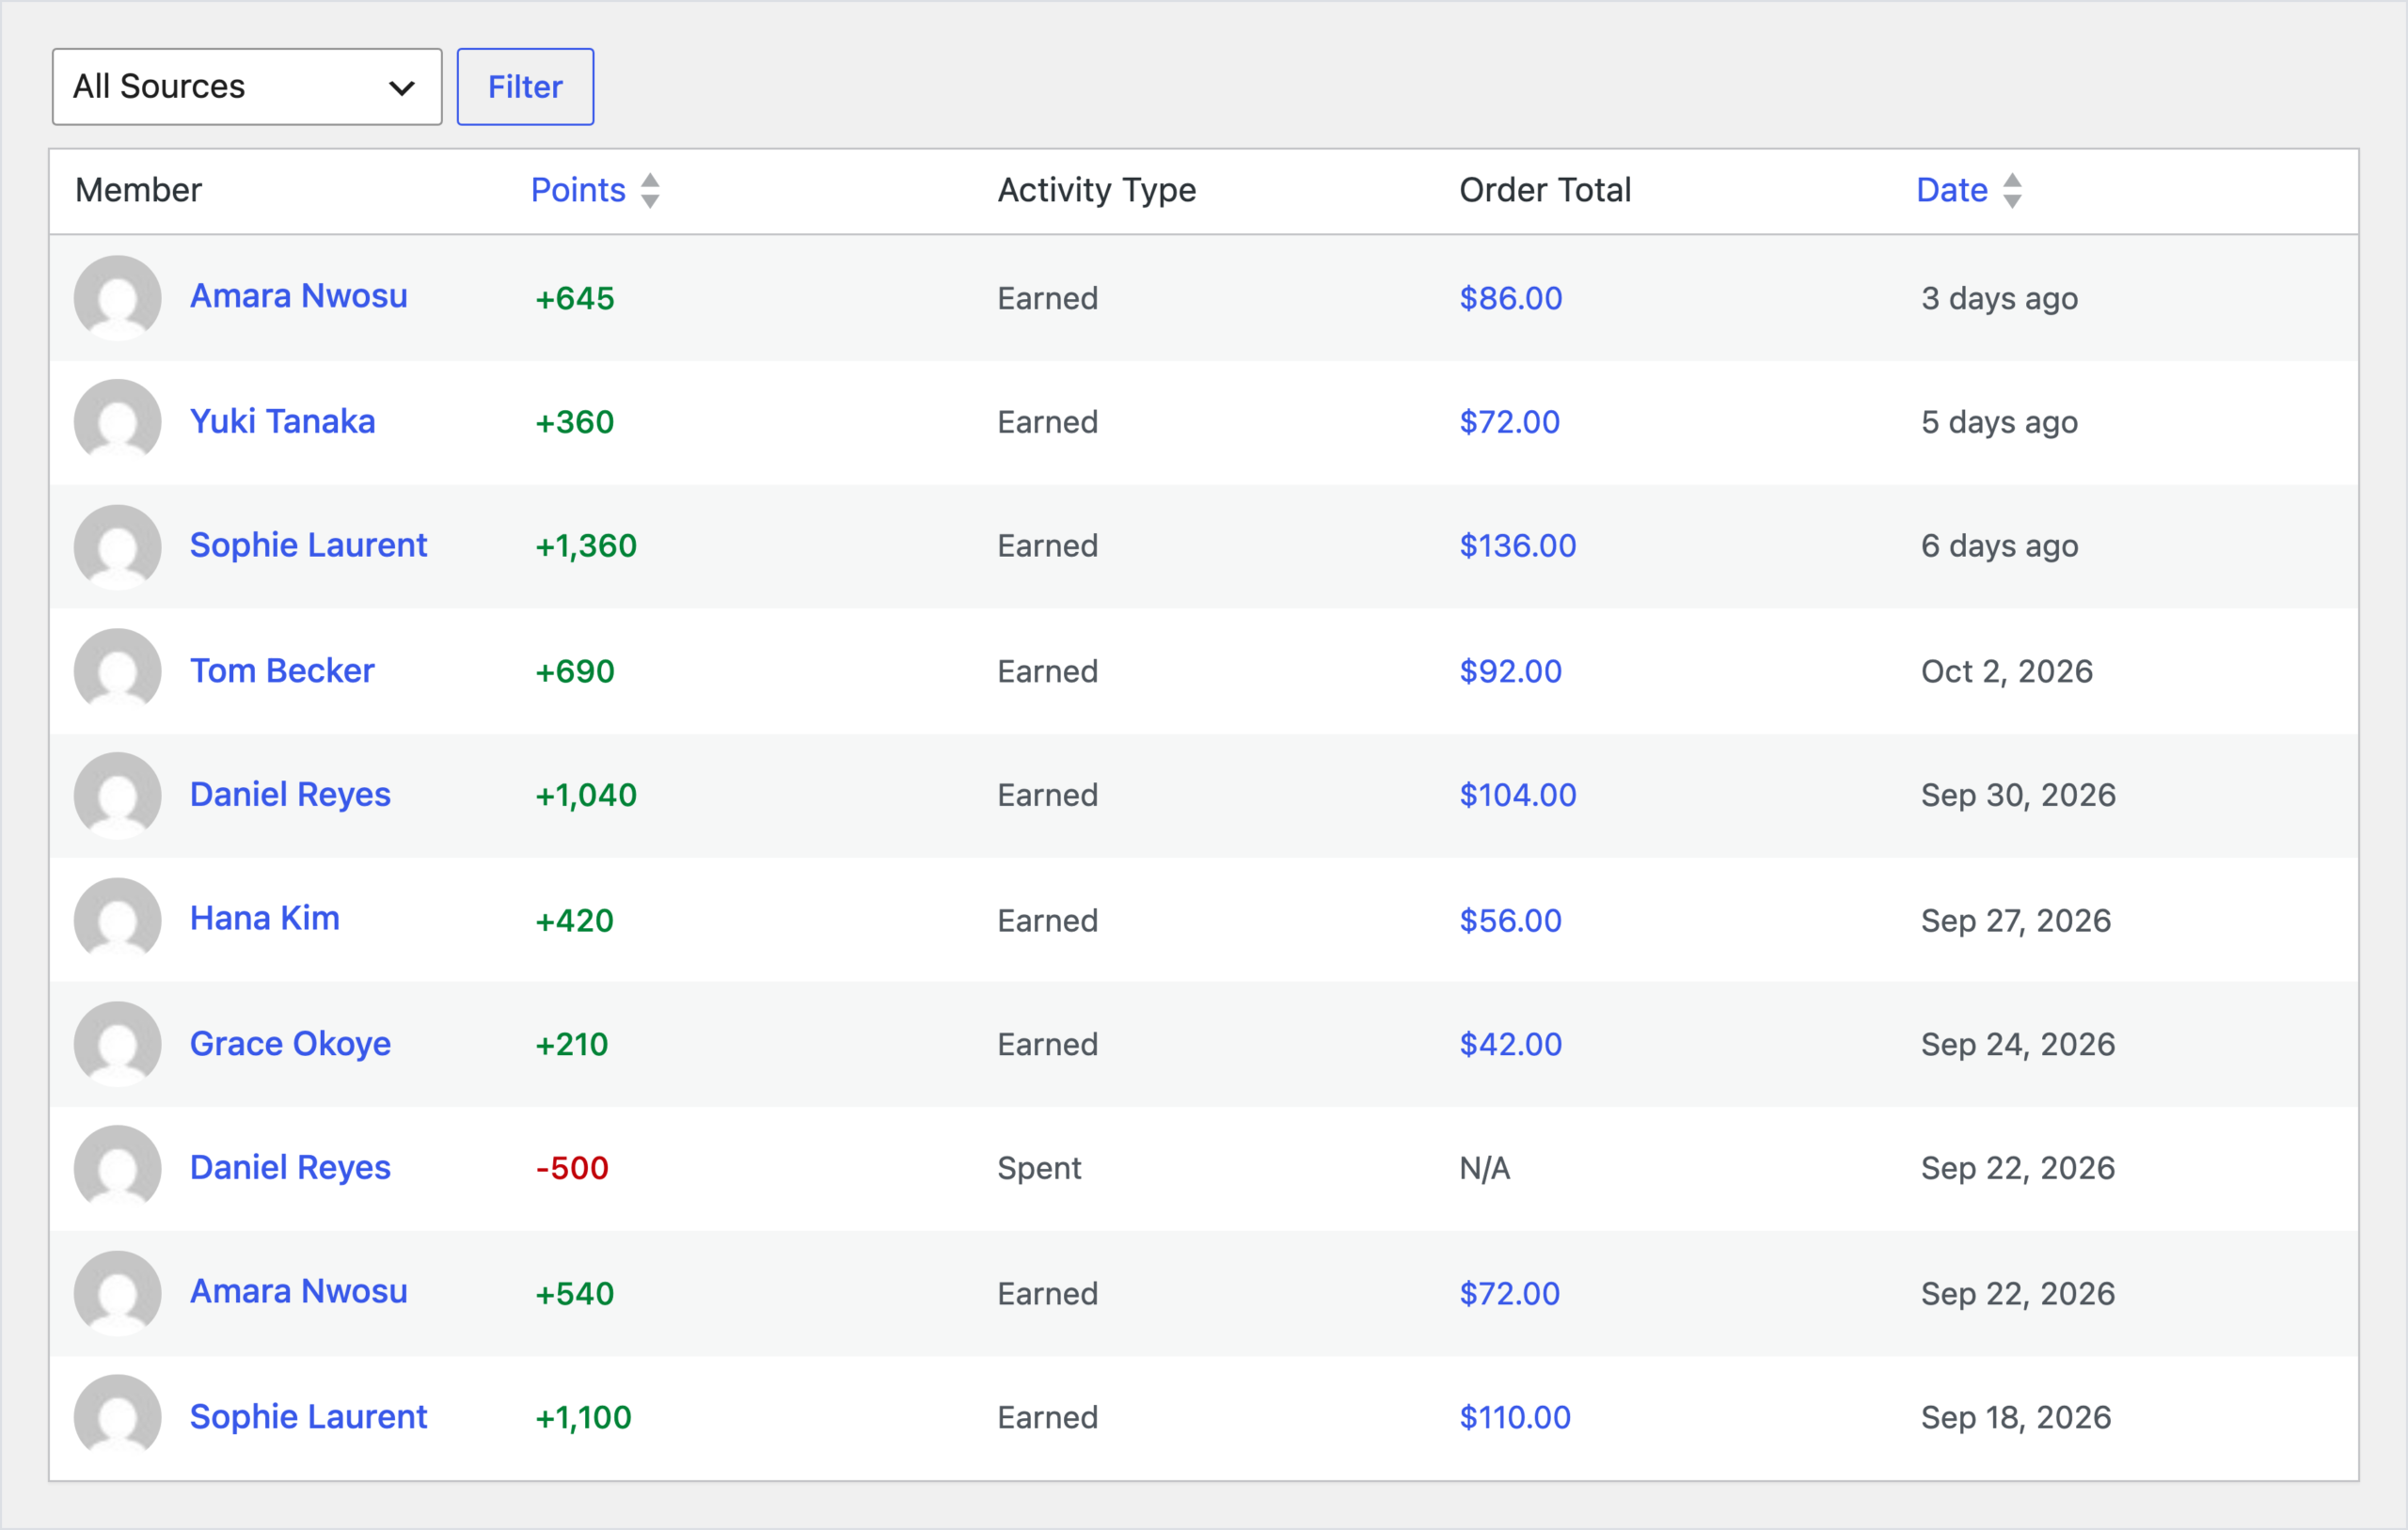This screenshot has height=1530, width=2408.
Task: Open Amara Nwosu's profile from the +645 row
Action: pos(299,296)
